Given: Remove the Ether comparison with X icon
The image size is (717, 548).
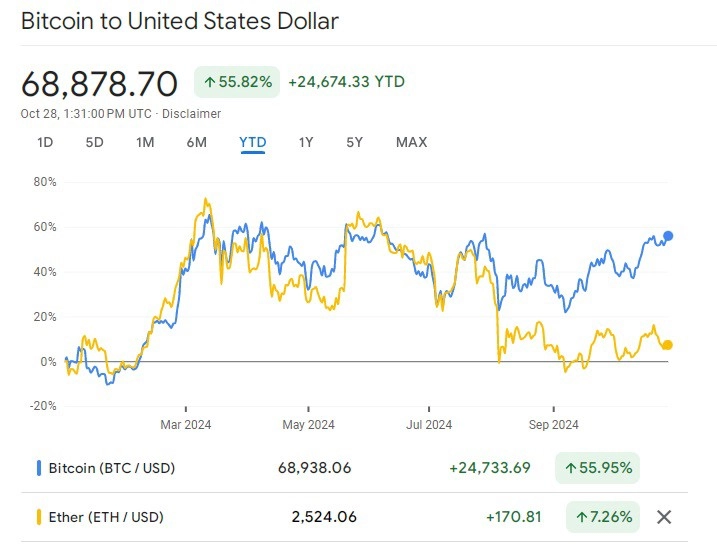Looking at the screenshot, I should 664,517.
